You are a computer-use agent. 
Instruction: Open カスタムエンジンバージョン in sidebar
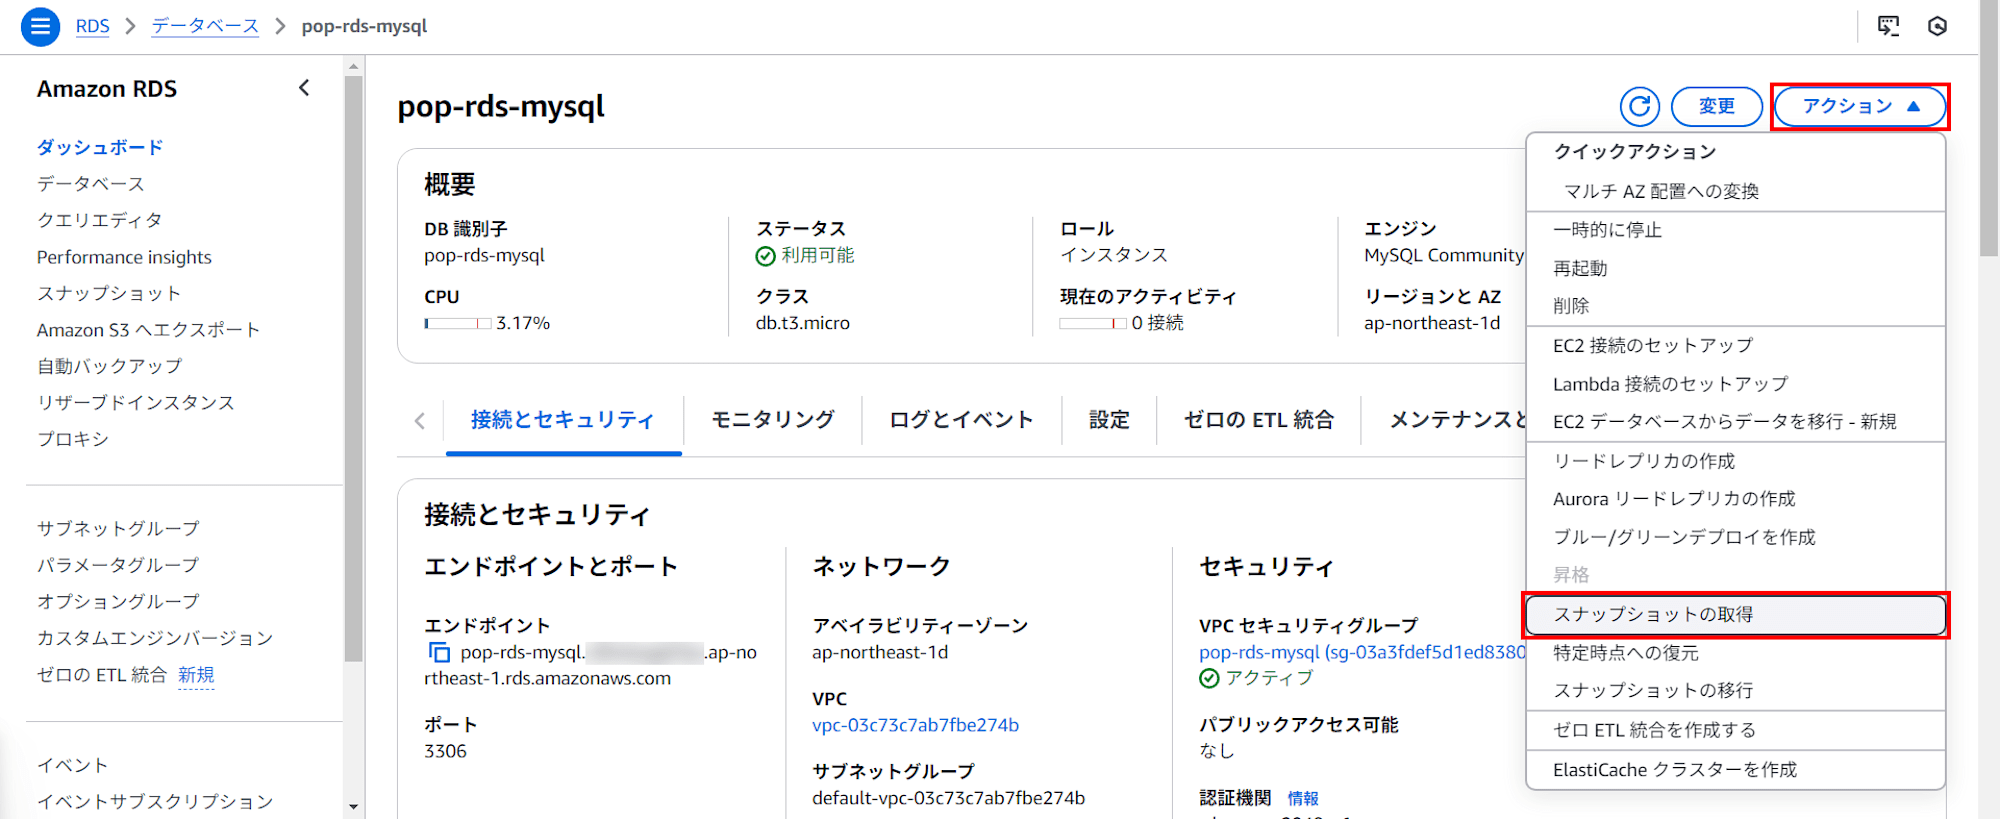pos(155,638)
